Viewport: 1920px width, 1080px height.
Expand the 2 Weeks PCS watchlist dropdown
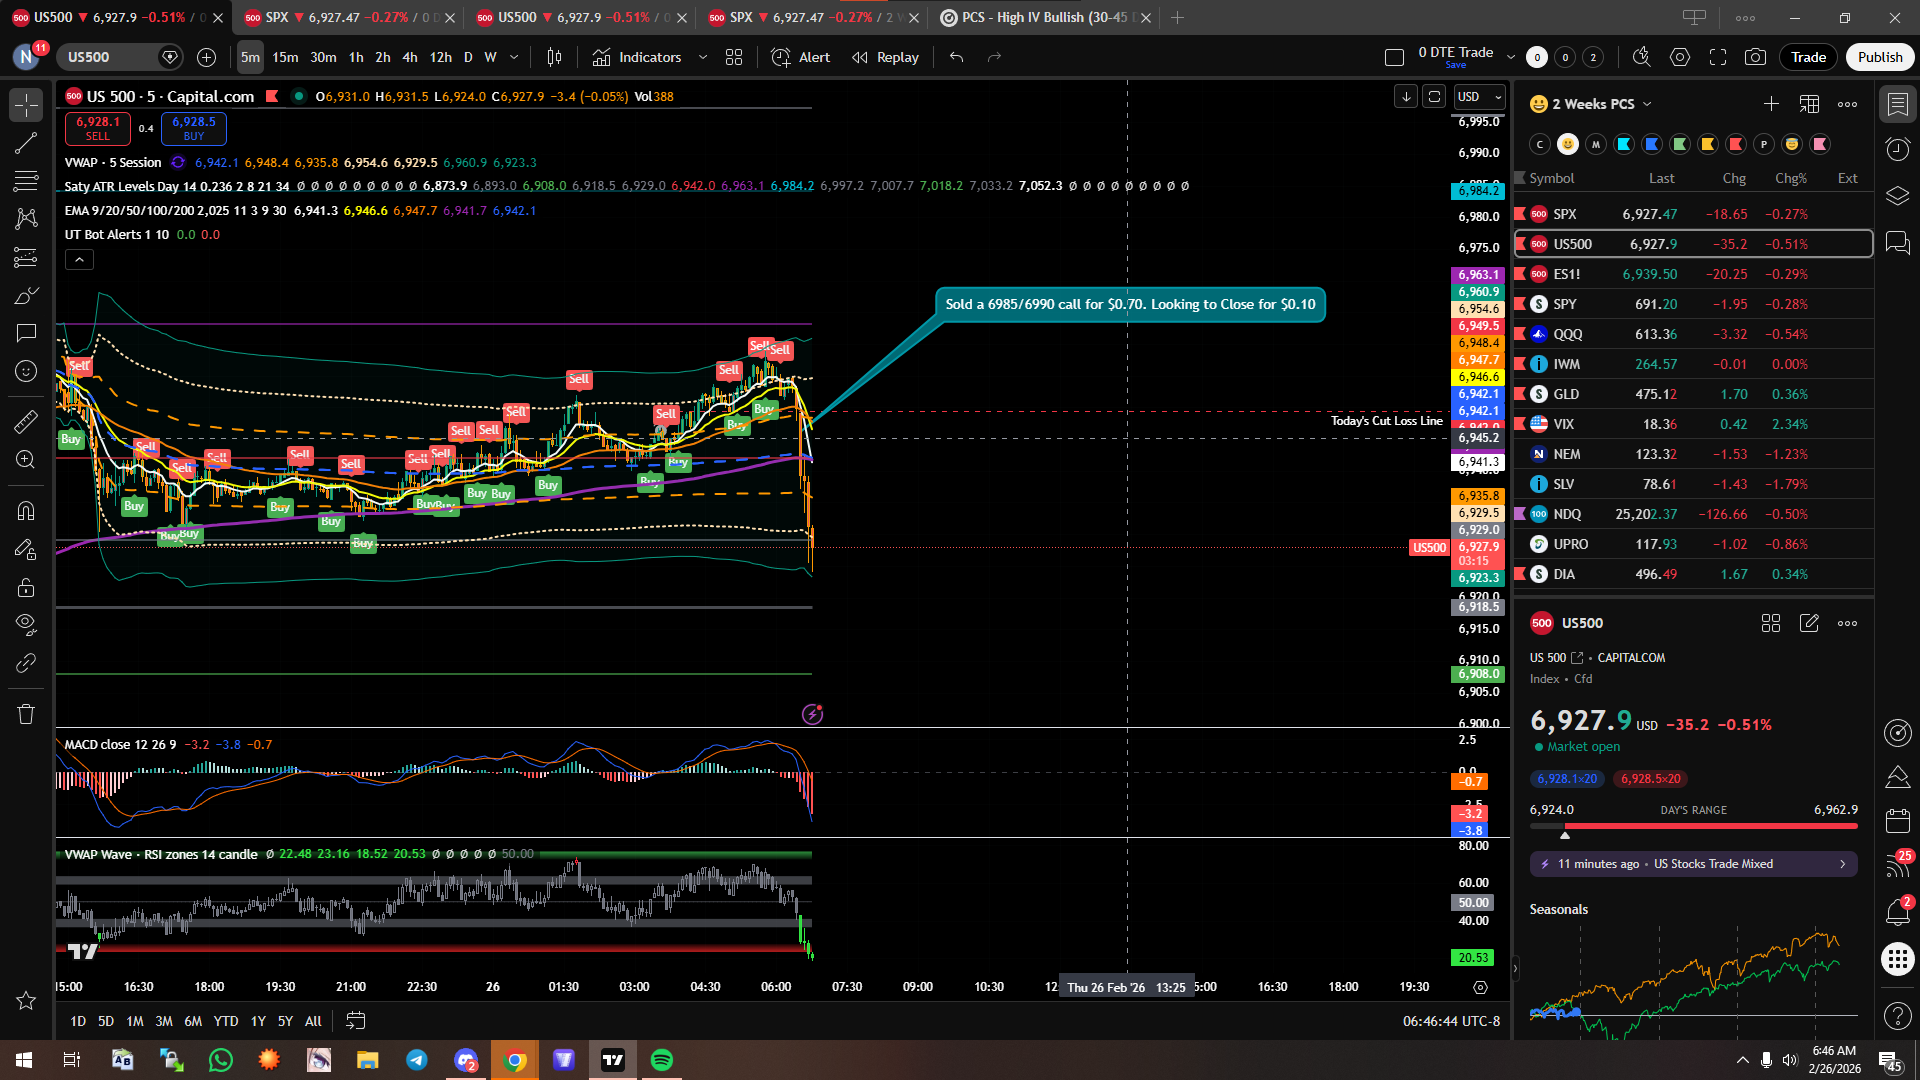click(1647, 104)
